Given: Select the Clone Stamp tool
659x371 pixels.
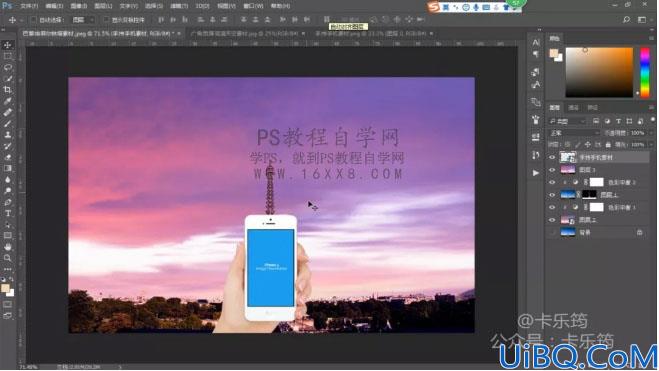Looking at the screenshot, I should coord(8,135).
